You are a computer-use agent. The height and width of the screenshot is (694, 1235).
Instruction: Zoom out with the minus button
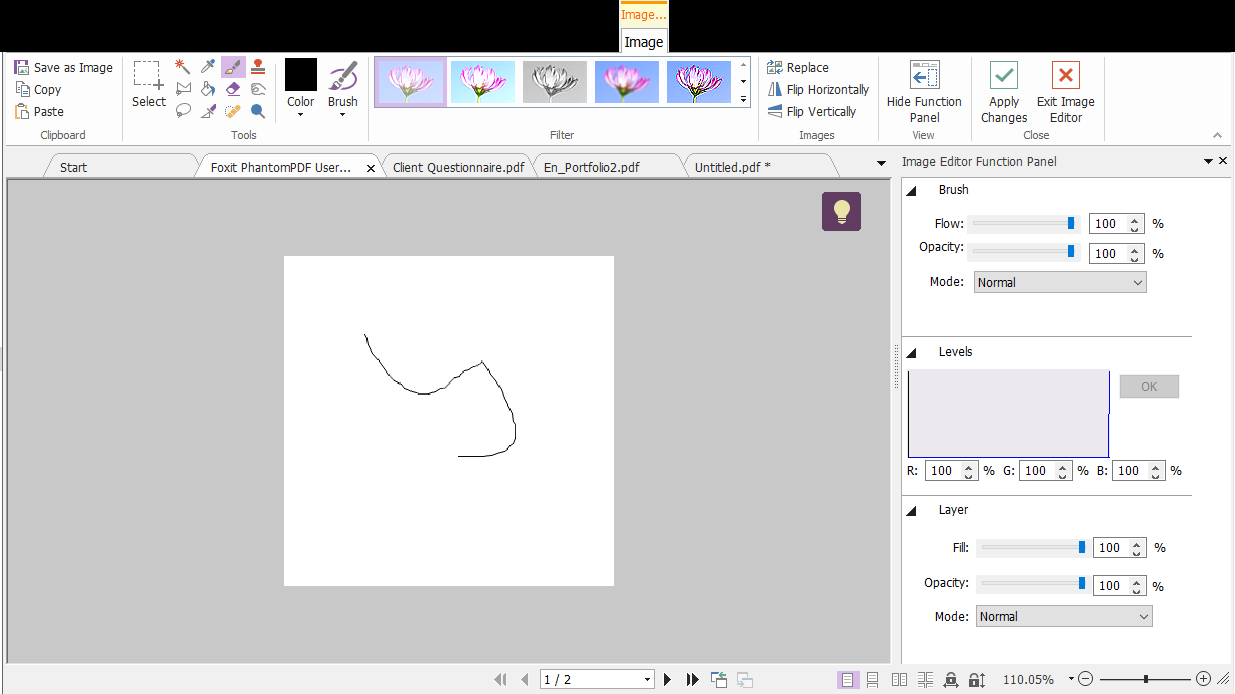click(1086, 679)
